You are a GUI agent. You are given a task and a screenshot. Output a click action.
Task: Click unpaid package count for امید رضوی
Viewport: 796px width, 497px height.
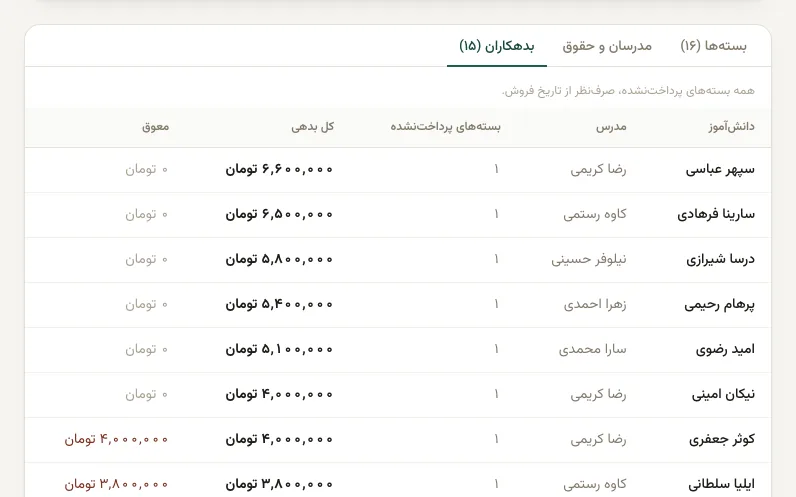pyautogui.click(x=496, y=350)
